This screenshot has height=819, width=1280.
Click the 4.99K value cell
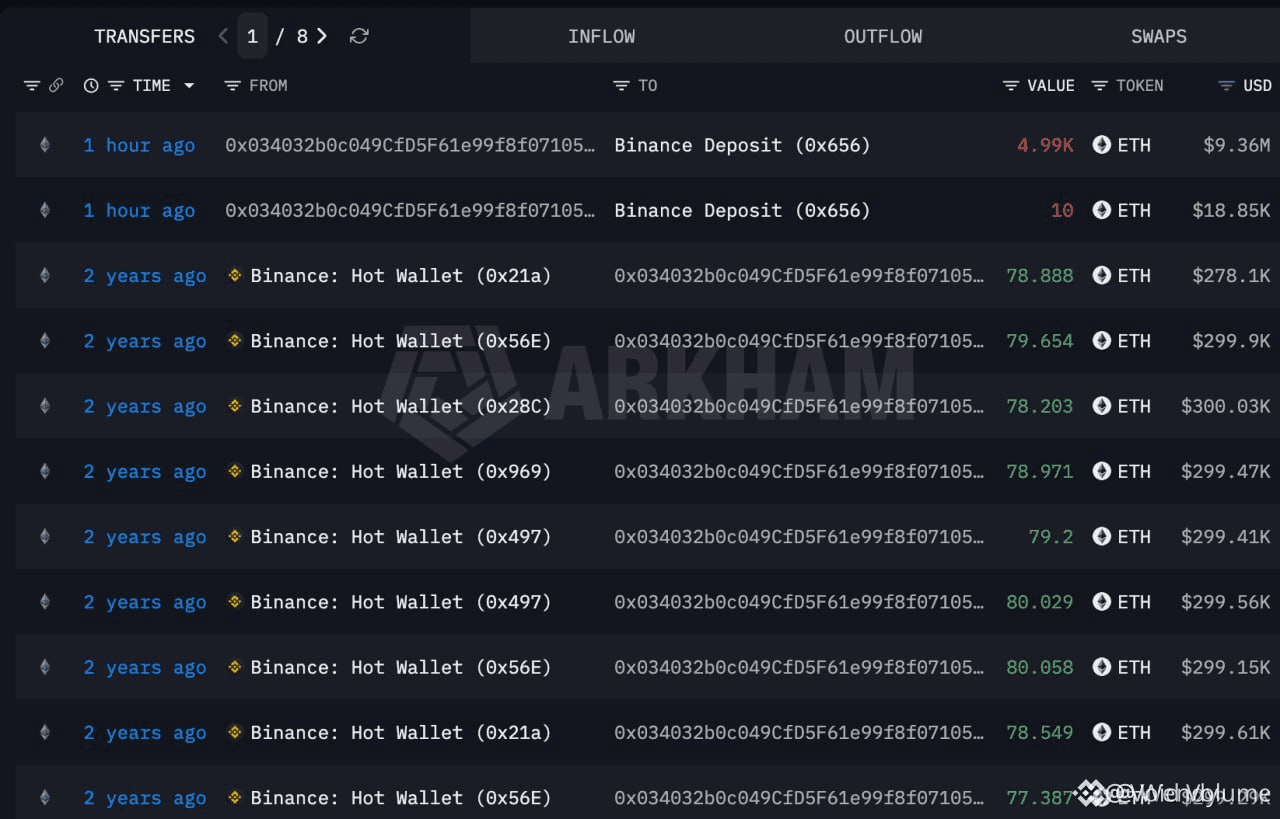click(x=1045, y=145)
